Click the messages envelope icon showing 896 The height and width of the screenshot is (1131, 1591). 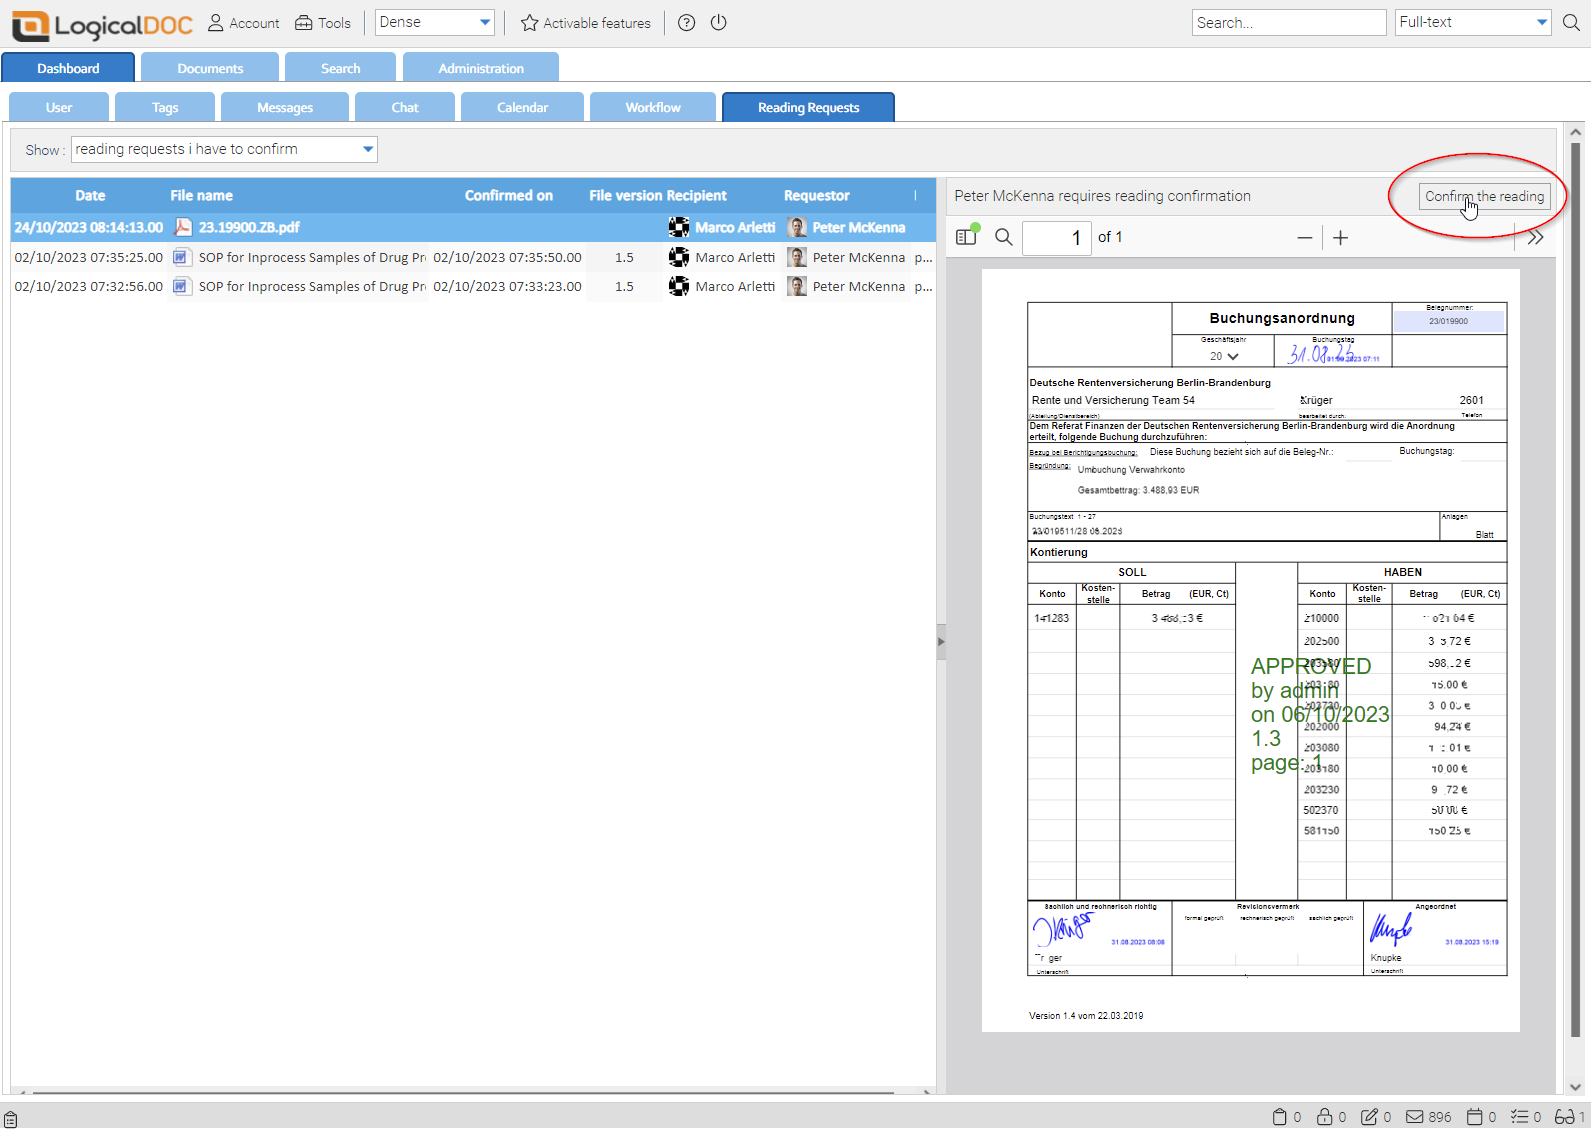click(x=1414, y=1117)
